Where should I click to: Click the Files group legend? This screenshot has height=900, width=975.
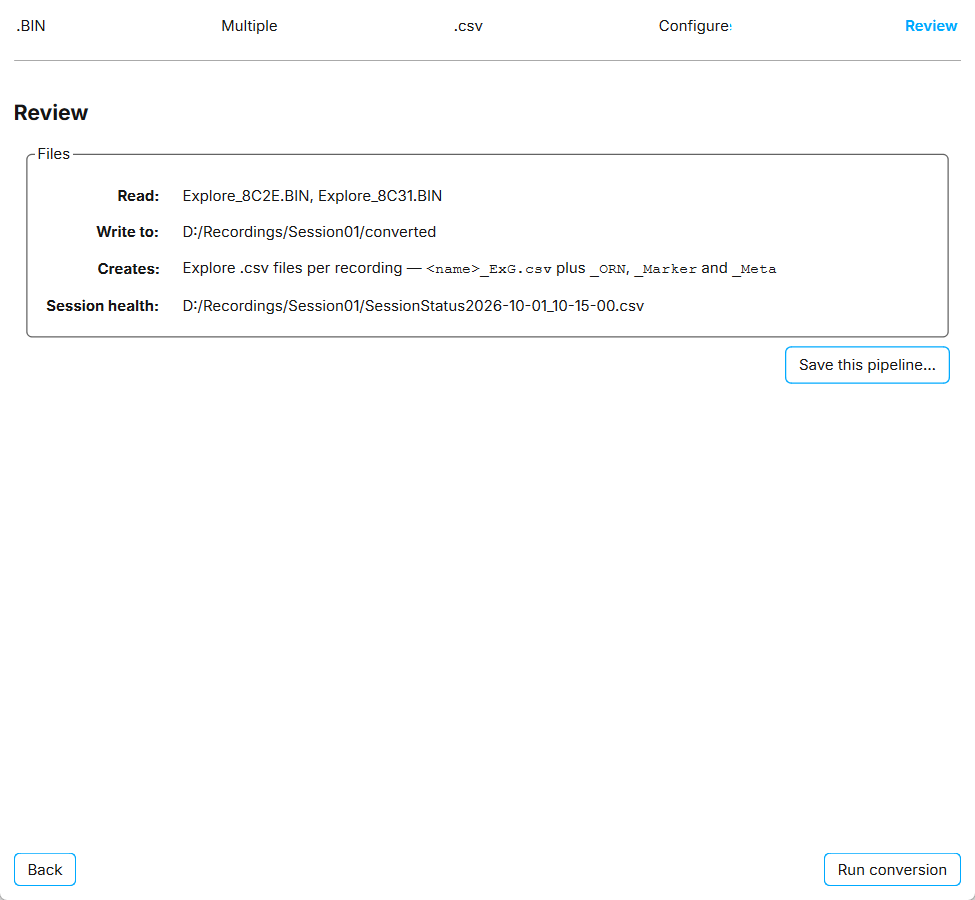click(53, 154)
